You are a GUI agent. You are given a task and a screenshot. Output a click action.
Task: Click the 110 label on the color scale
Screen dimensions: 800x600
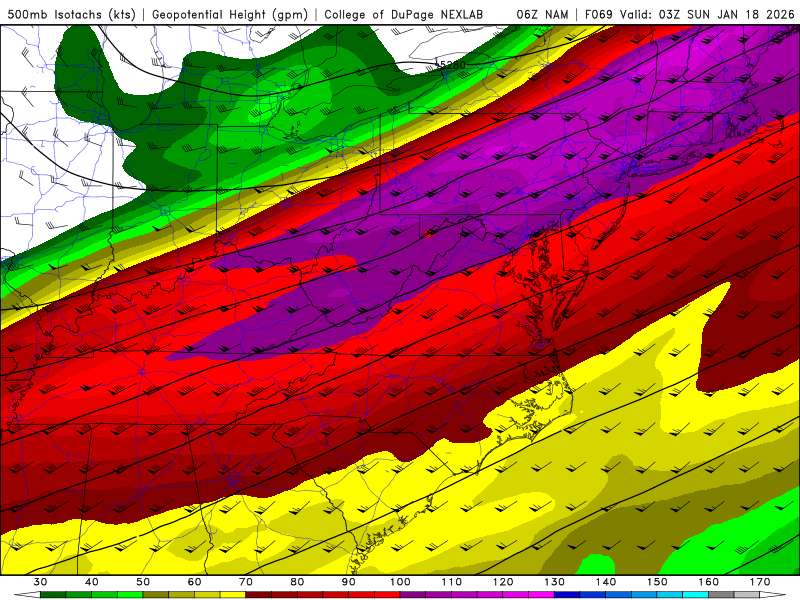click(452, 582)
